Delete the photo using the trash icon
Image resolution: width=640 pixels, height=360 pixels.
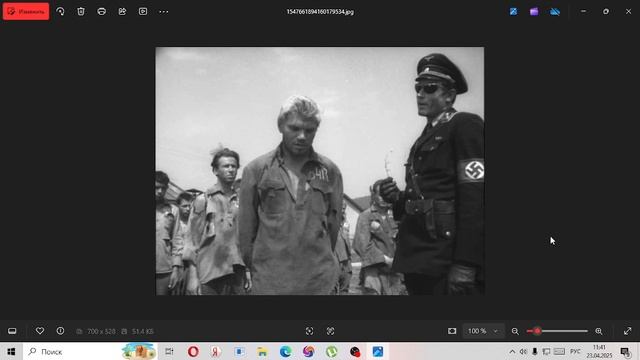(81, 11)
